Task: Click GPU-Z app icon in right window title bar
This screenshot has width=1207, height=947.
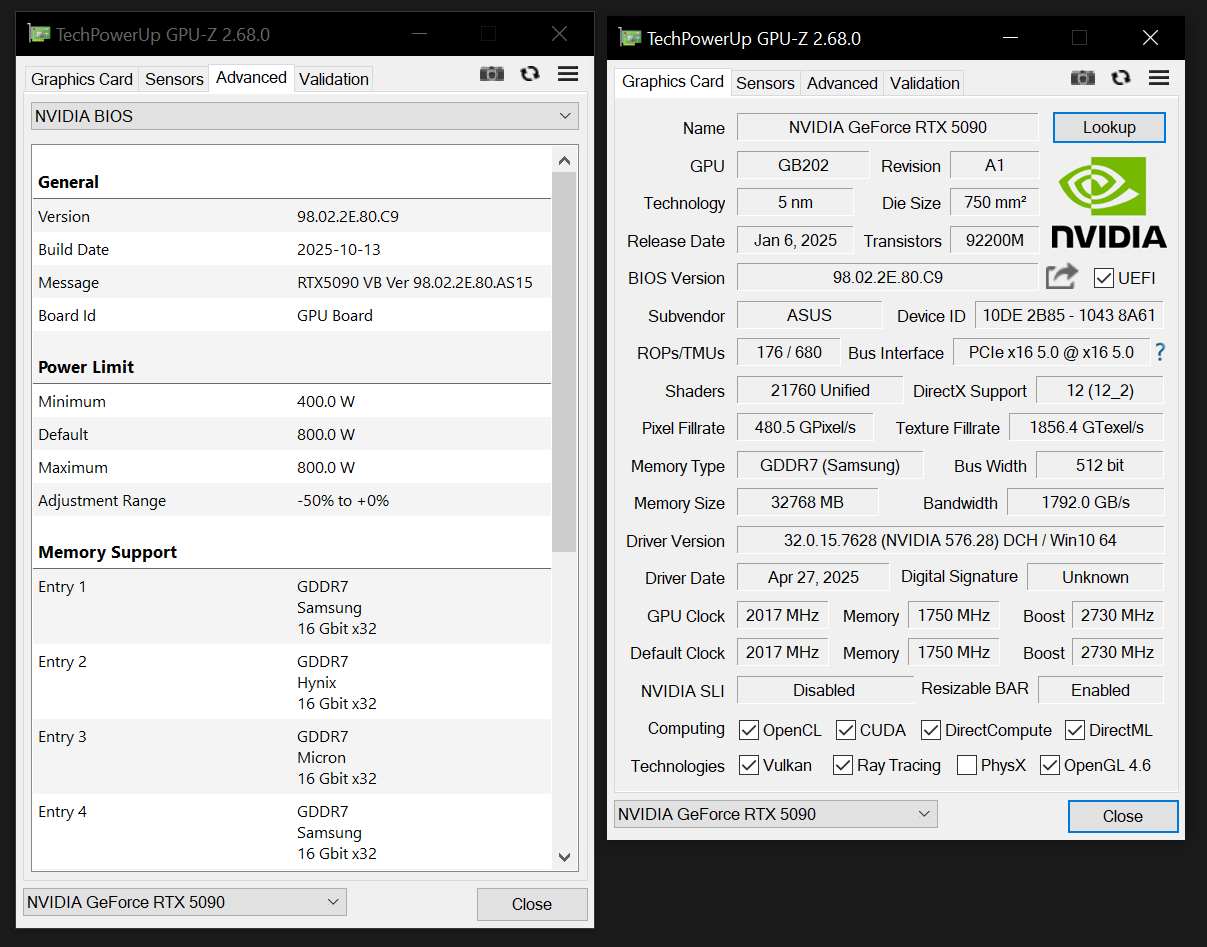Action: [x=630, y=38]
